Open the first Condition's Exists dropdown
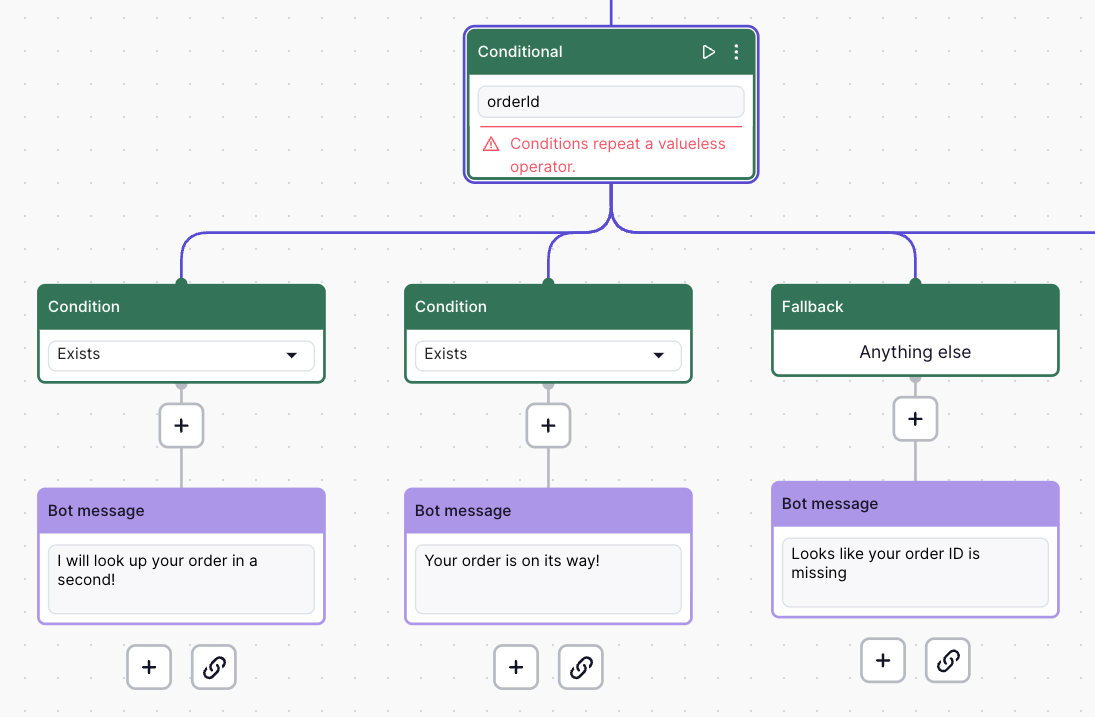Viewport: 1095px width, 717px height. (x=181, y=355)
